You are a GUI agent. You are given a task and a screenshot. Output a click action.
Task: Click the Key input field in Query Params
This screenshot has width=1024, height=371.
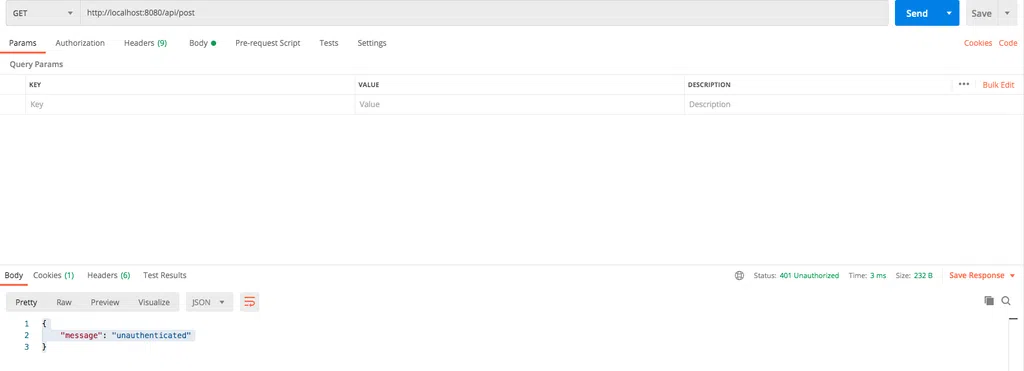coord(190,105)
